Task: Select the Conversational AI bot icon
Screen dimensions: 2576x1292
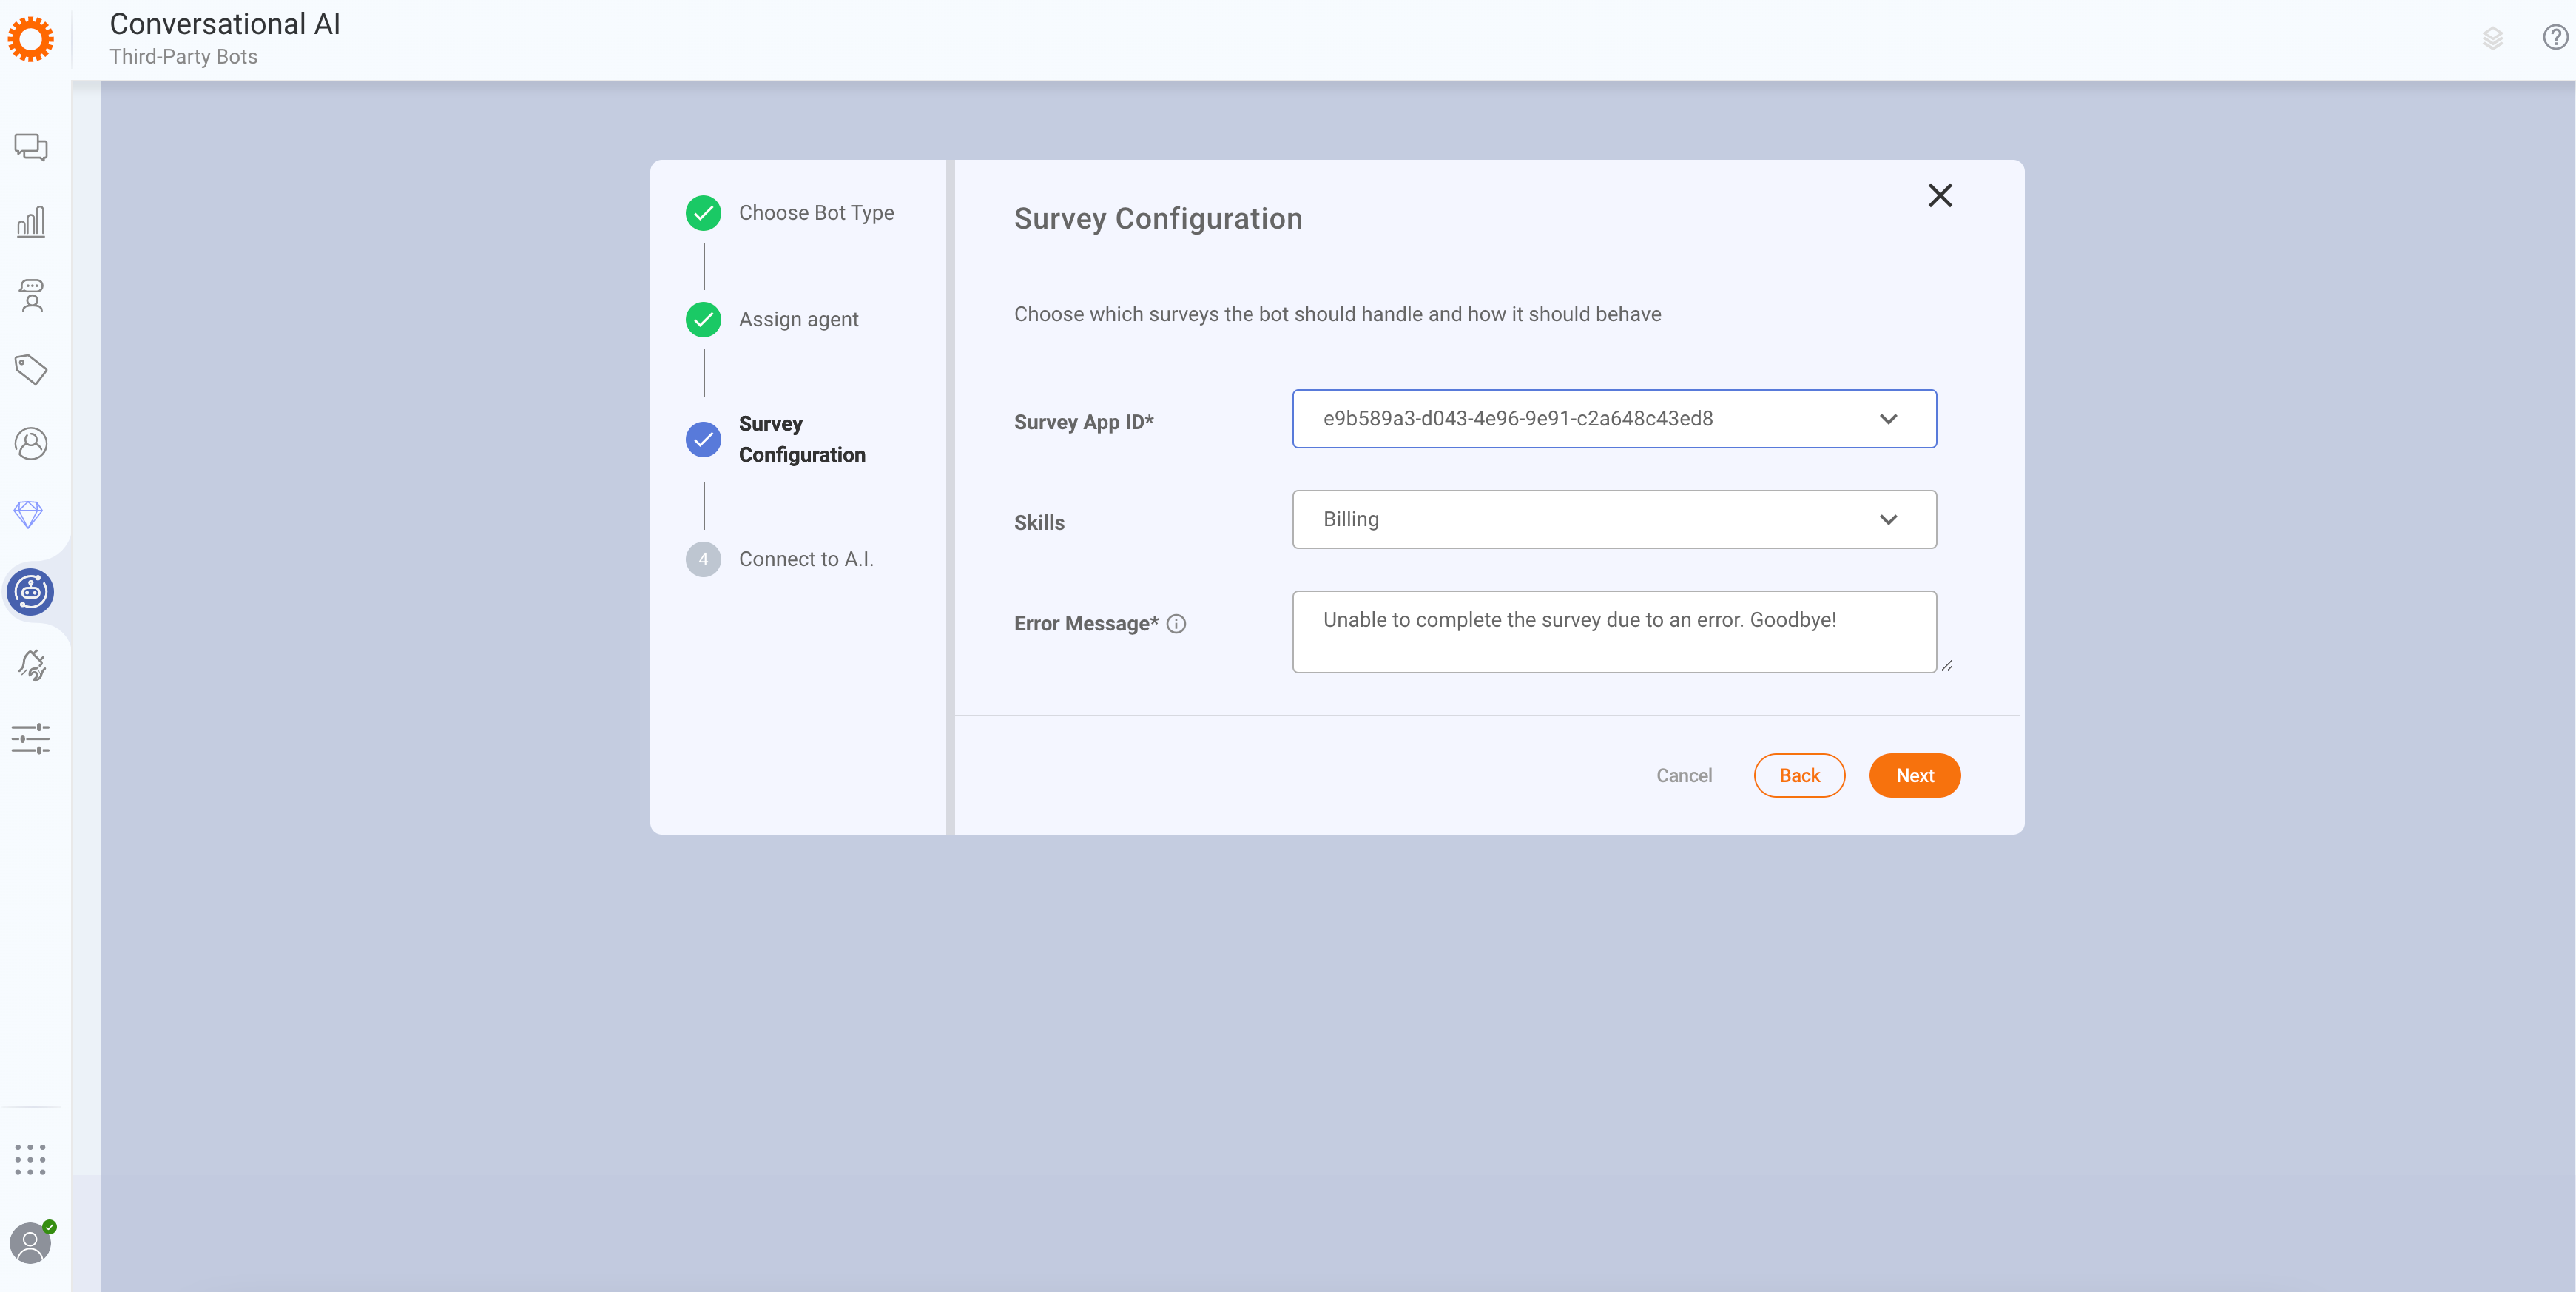Action: (31, 592)
